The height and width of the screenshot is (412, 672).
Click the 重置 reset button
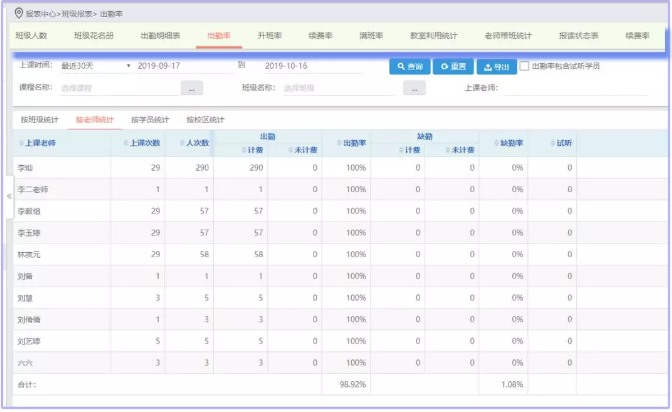coord(451,66)
